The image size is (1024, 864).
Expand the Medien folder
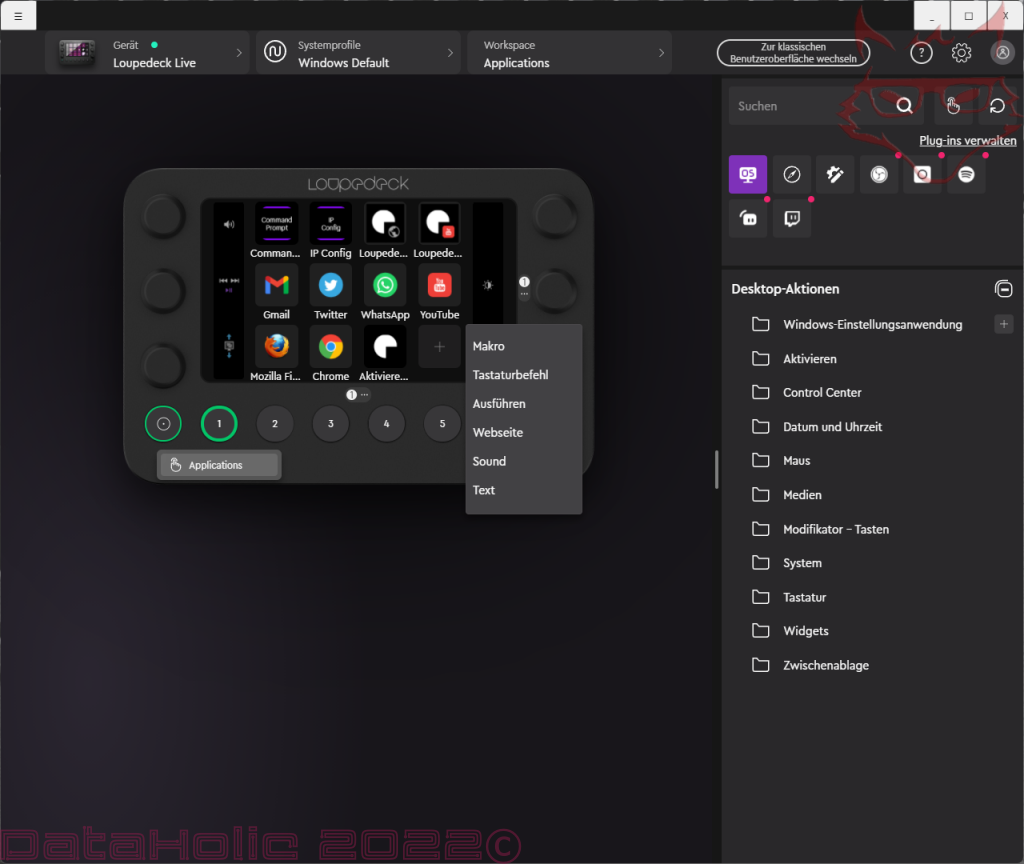(787, 495)
